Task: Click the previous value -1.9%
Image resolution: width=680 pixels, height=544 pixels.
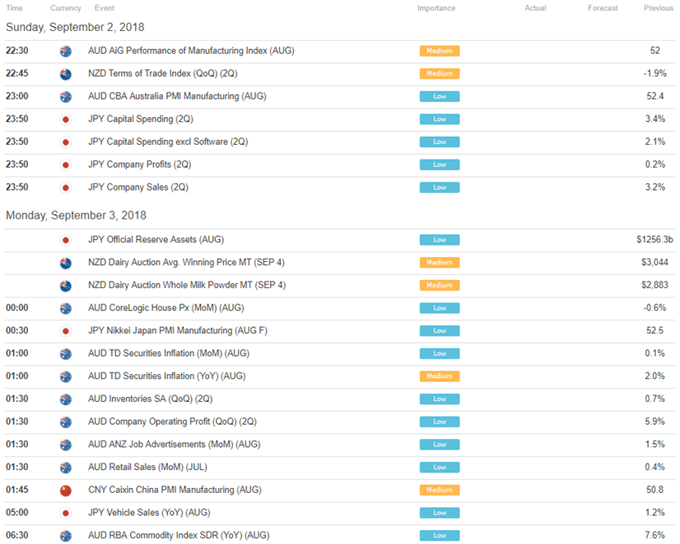Action: coord(654,73)
